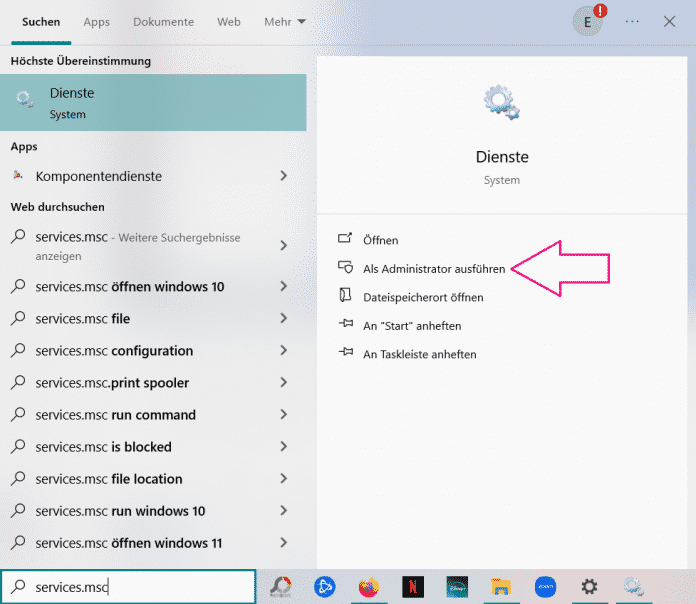Image resolution: width=696 pixels, height=604 pixels.
Task: Select the Web tab
Action: pos(229,21)
